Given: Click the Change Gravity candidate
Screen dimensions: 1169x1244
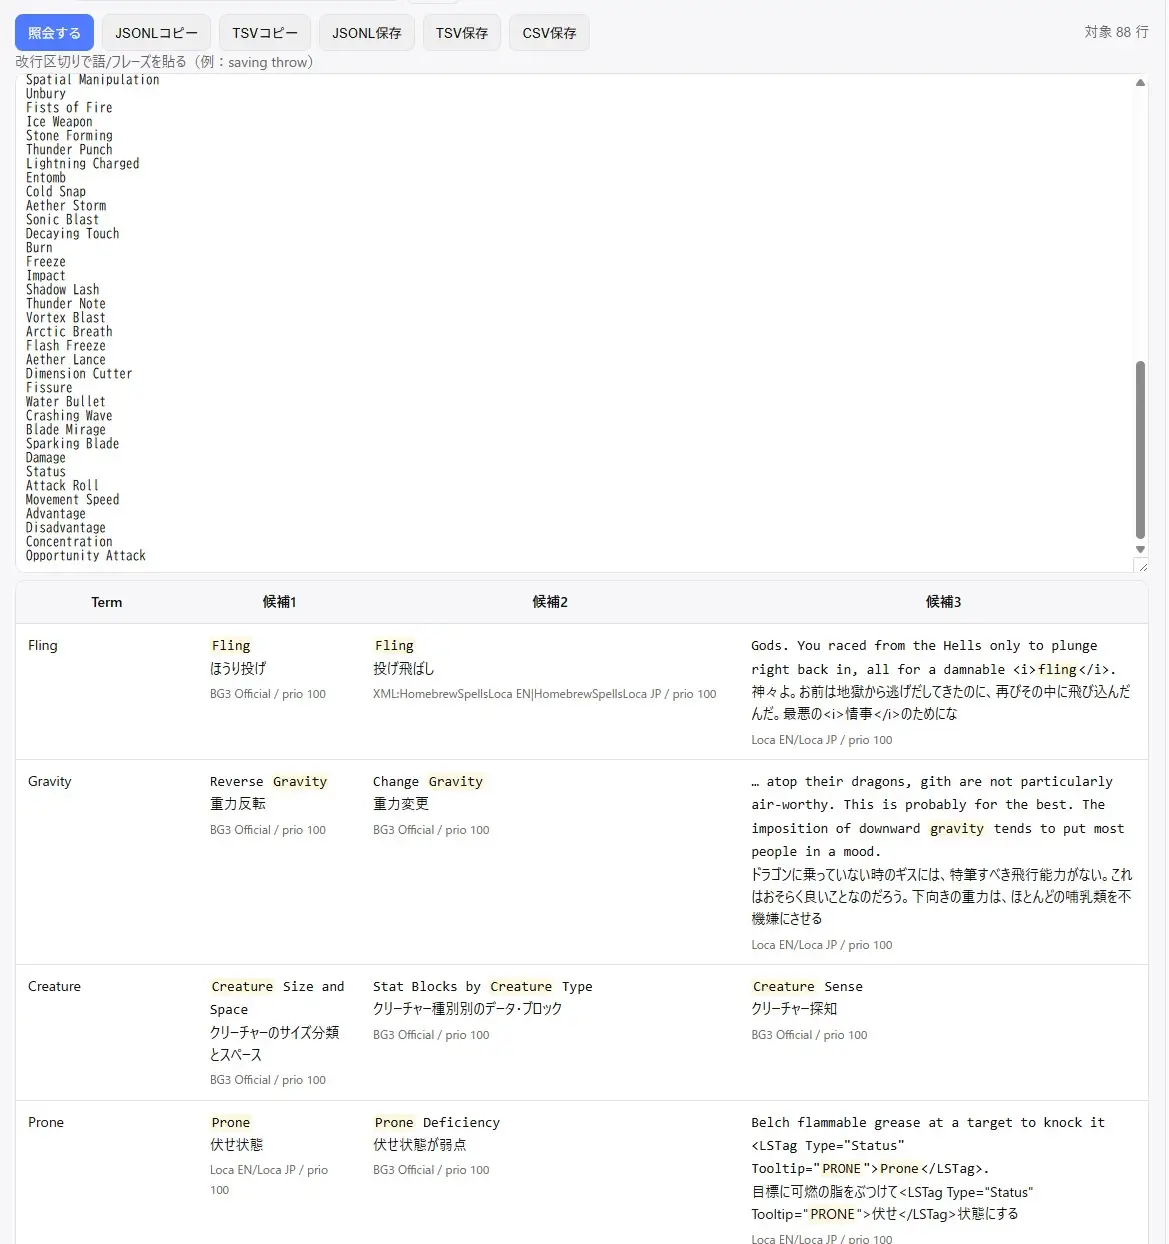Looking at the screenshot, I should [428, 781].
